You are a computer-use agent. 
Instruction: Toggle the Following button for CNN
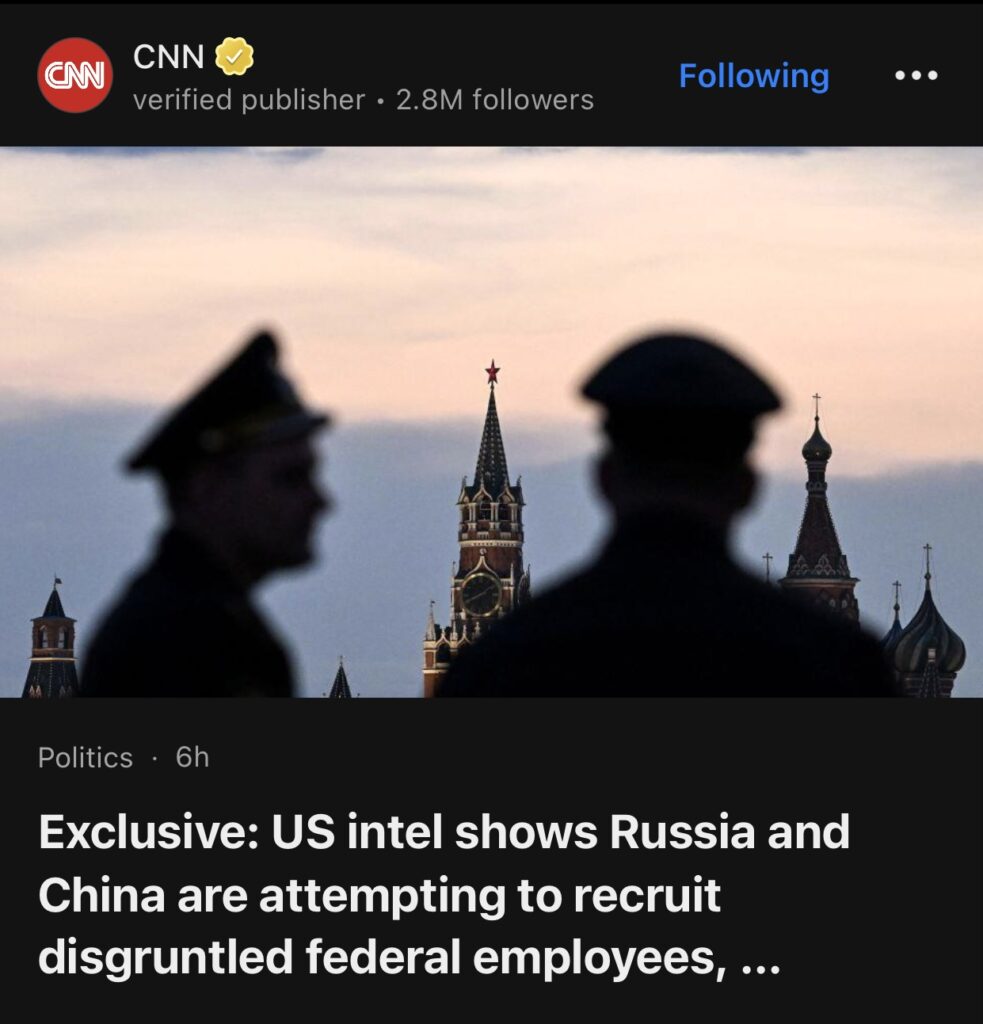pos(754,76)
